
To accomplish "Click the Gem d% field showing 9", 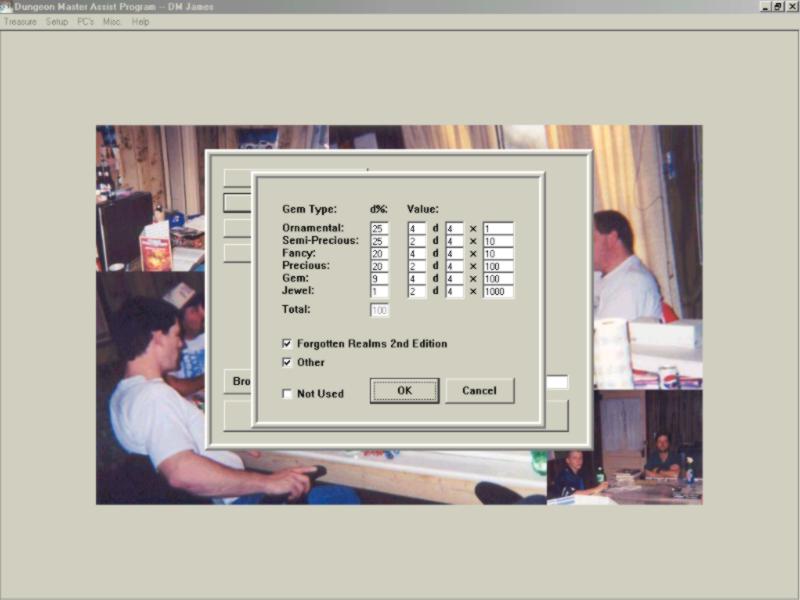I will coord(379,279).
